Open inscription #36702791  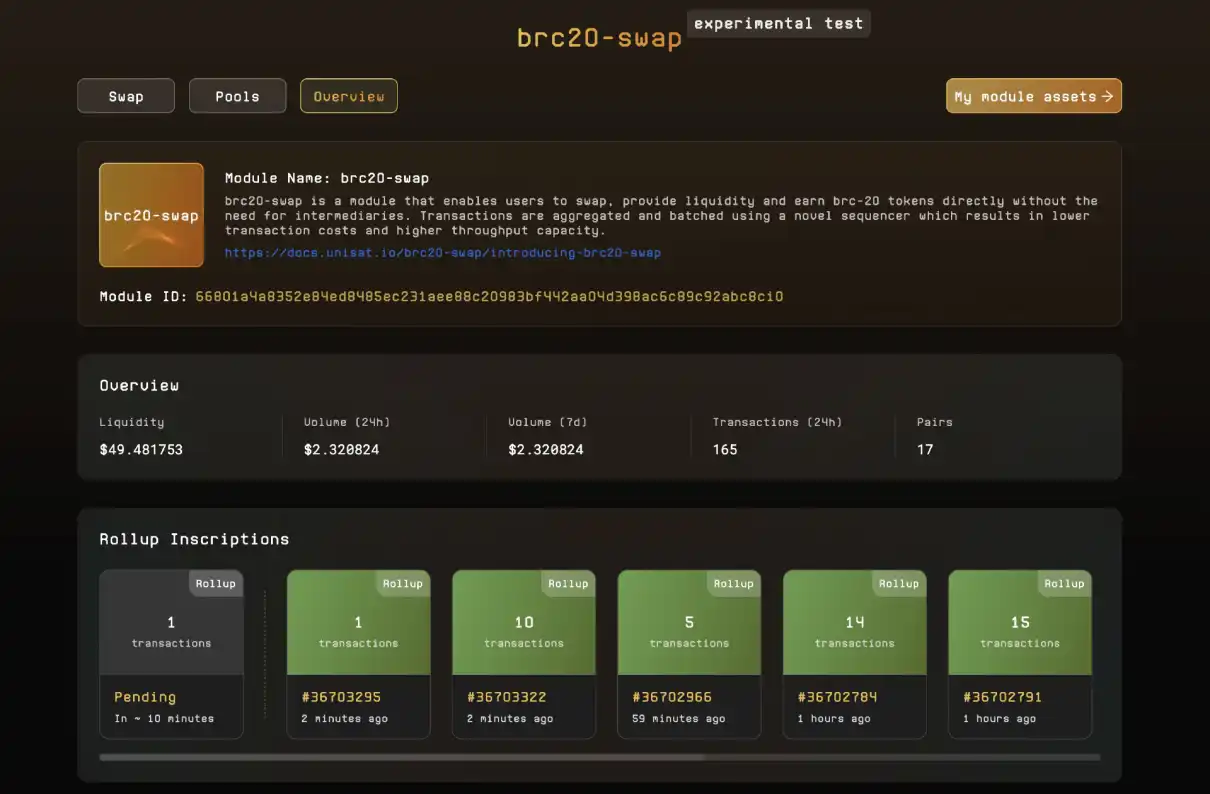tap(1002, 696)
